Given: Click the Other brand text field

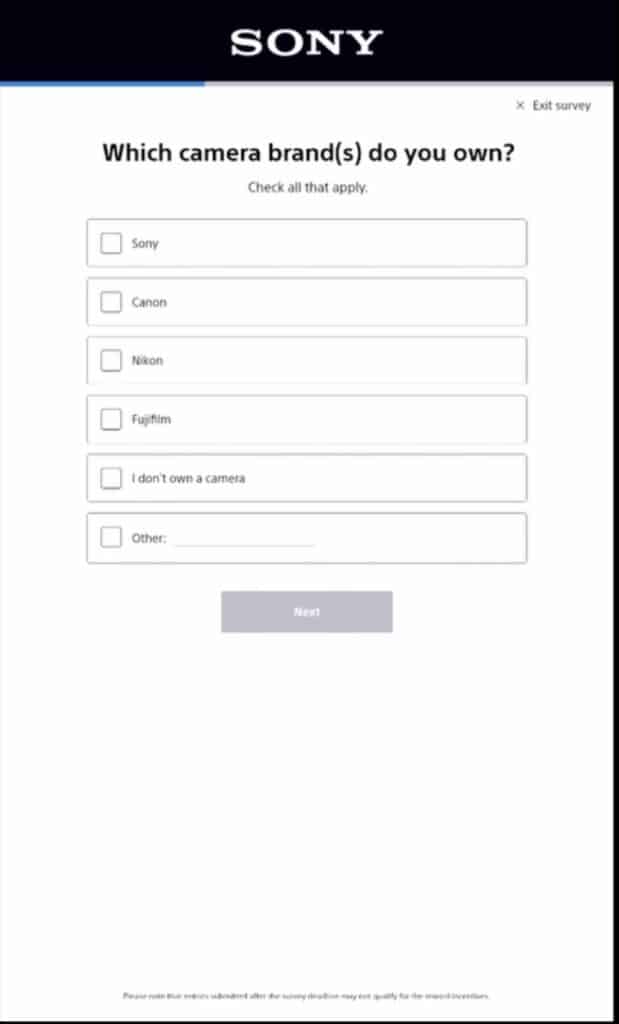Looking at the screenshot, I should 245,538.
